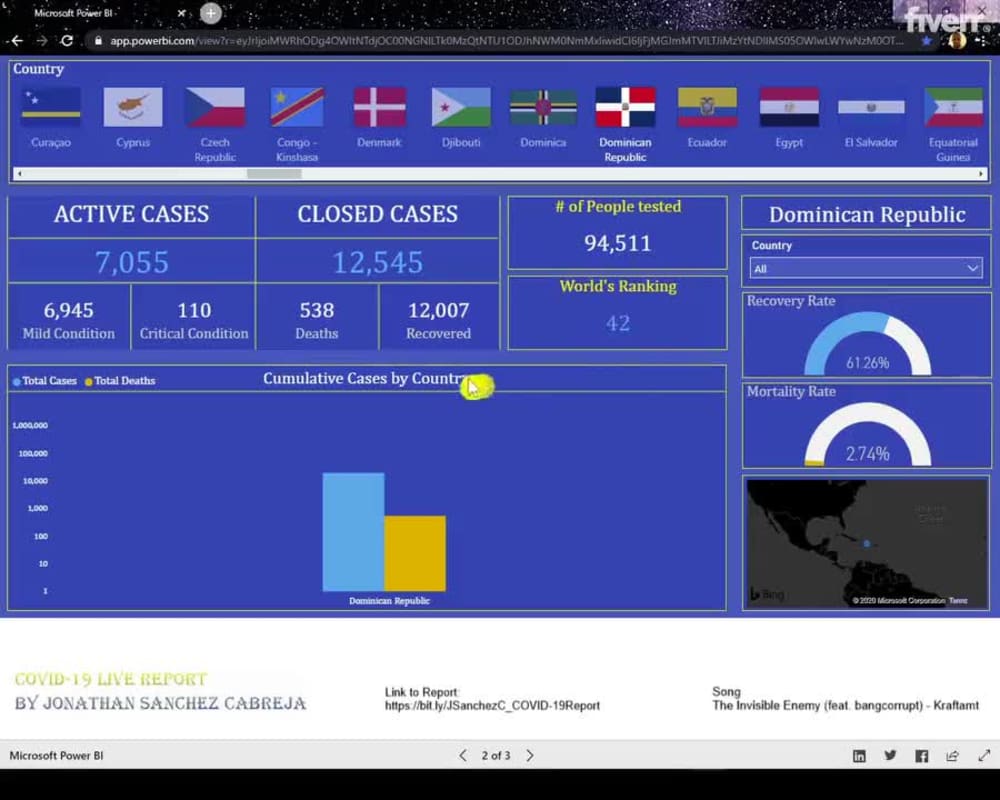Screen dimensions: 1000x800
Task: Open the share report icon in the footer
Action: click(952, 756)
